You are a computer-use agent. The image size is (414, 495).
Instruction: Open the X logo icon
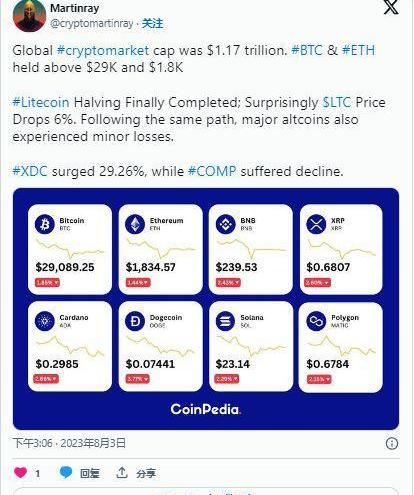391,7
